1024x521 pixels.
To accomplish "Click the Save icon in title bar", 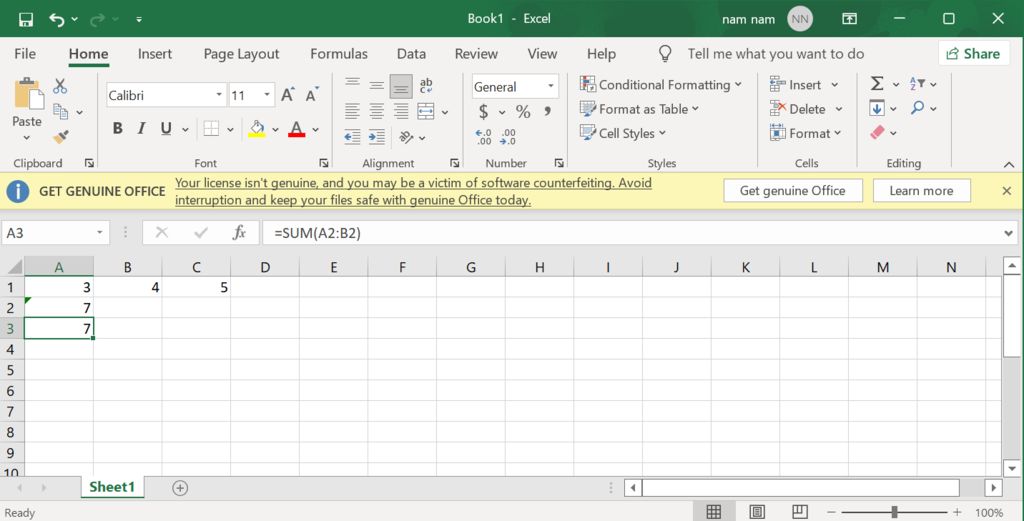I will click(x=25, y=19).
